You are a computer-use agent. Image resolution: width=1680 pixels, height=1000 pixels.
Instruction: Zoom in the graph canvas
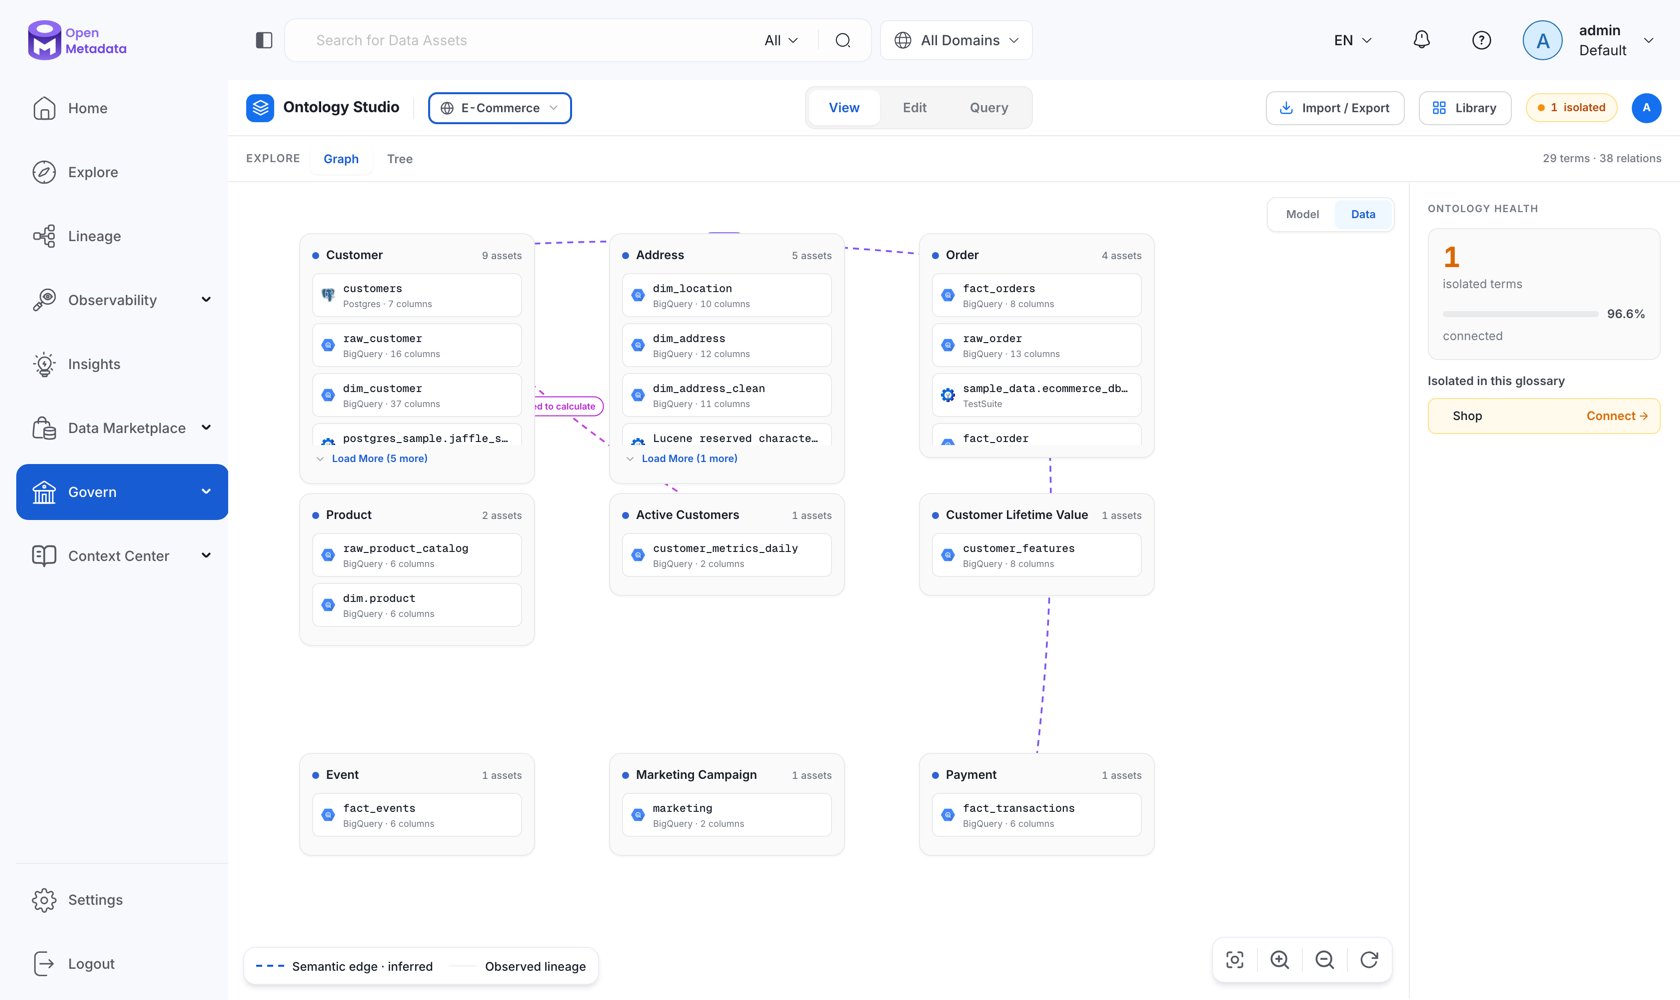pos(1280,960)
